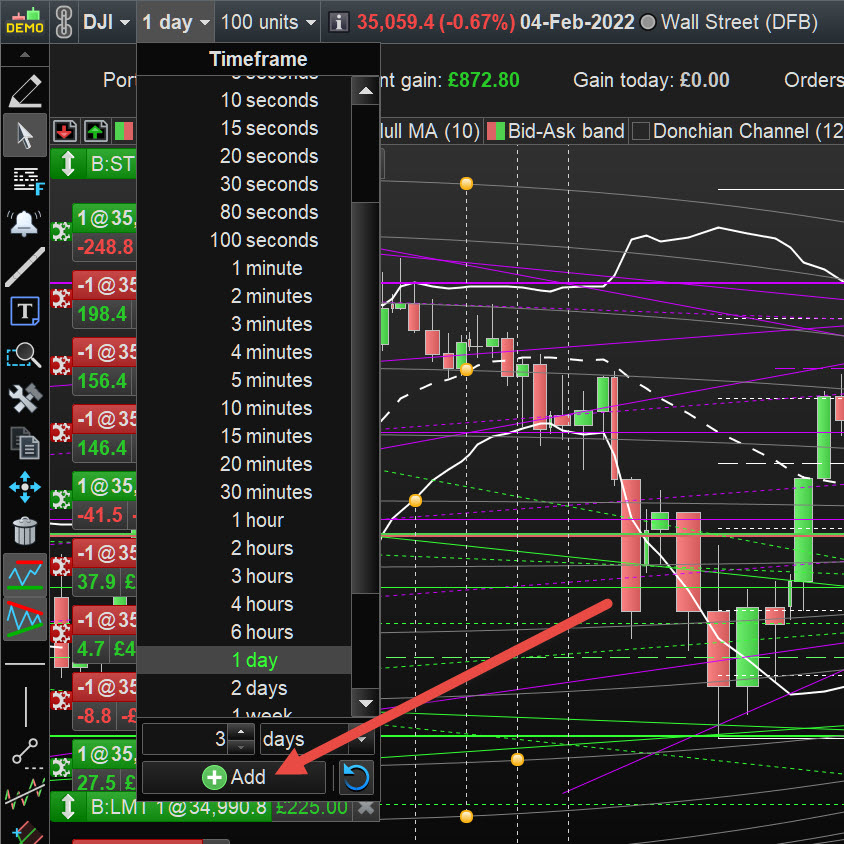This screenshot has height=844, width=844.
Task: Click the DEMO chart logo icon
Action: pos(25,22)
